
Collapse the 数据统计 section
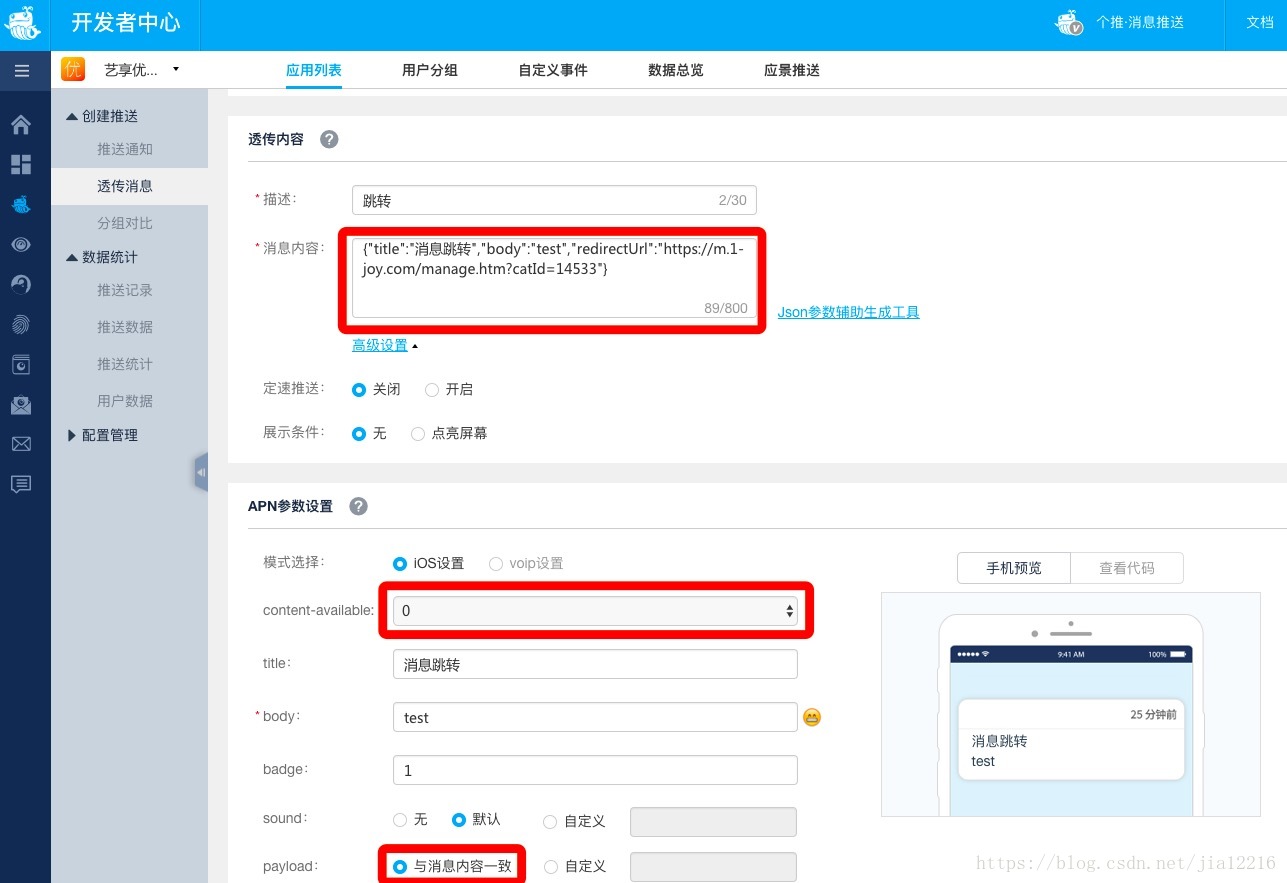[x=101, y=257]
